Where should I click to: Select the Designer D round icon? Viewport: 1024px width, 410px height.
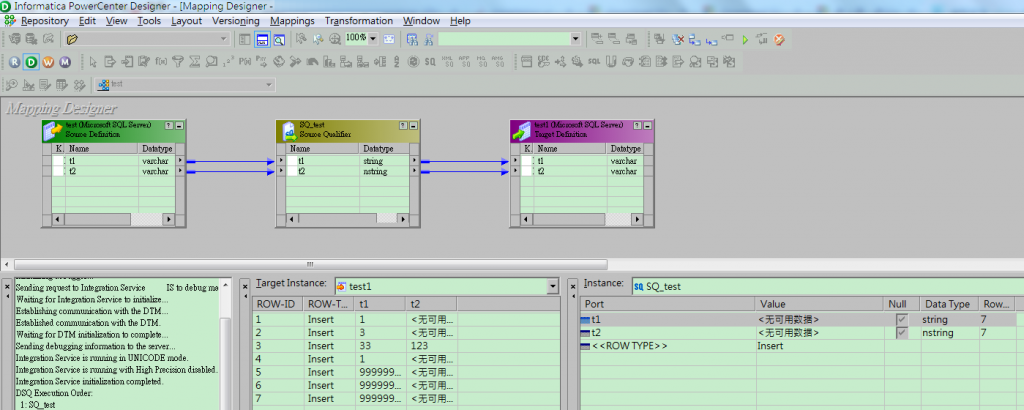(x=31, y=62)
